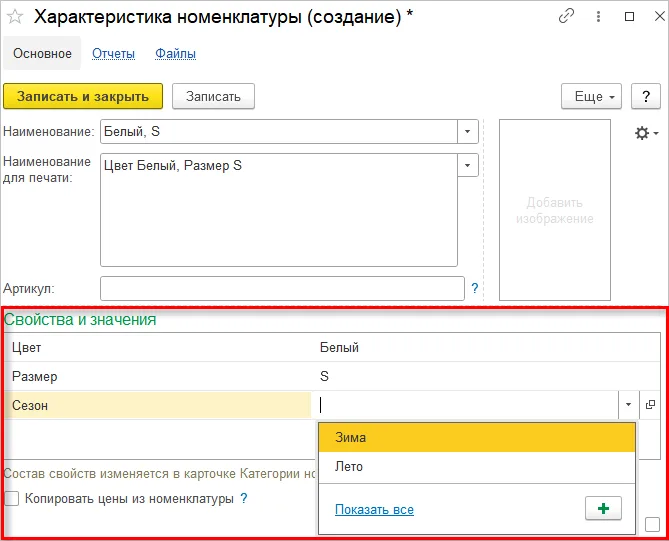
Task: Create new value with green plus
Action: [x=603, y=509]
